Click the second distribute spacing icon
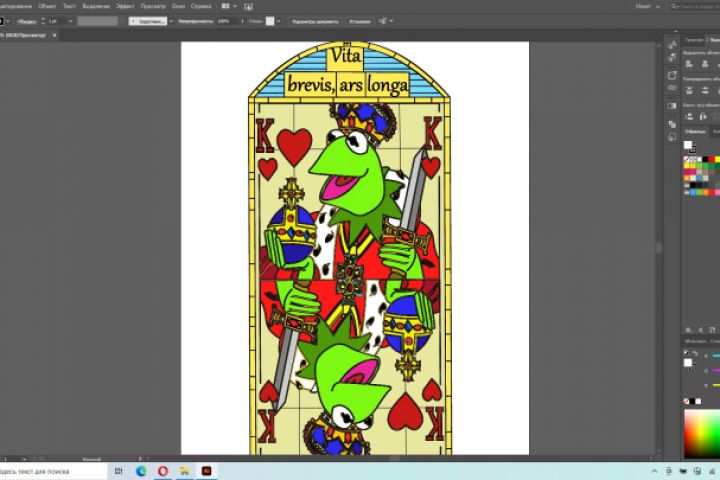The width and height of the screenshot is (720, 480). (703, 117)
